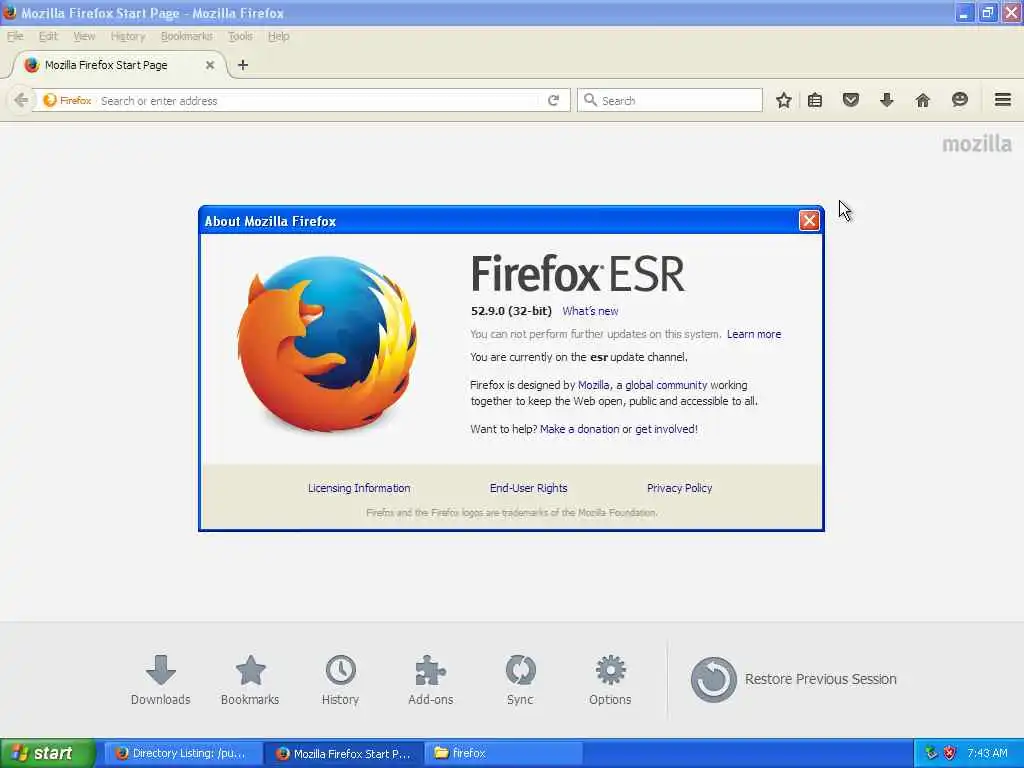The image size is (1024, 768).
Task: Click the 52.9.0 (32-bit) version text
Action: click(x=511, y=311)
